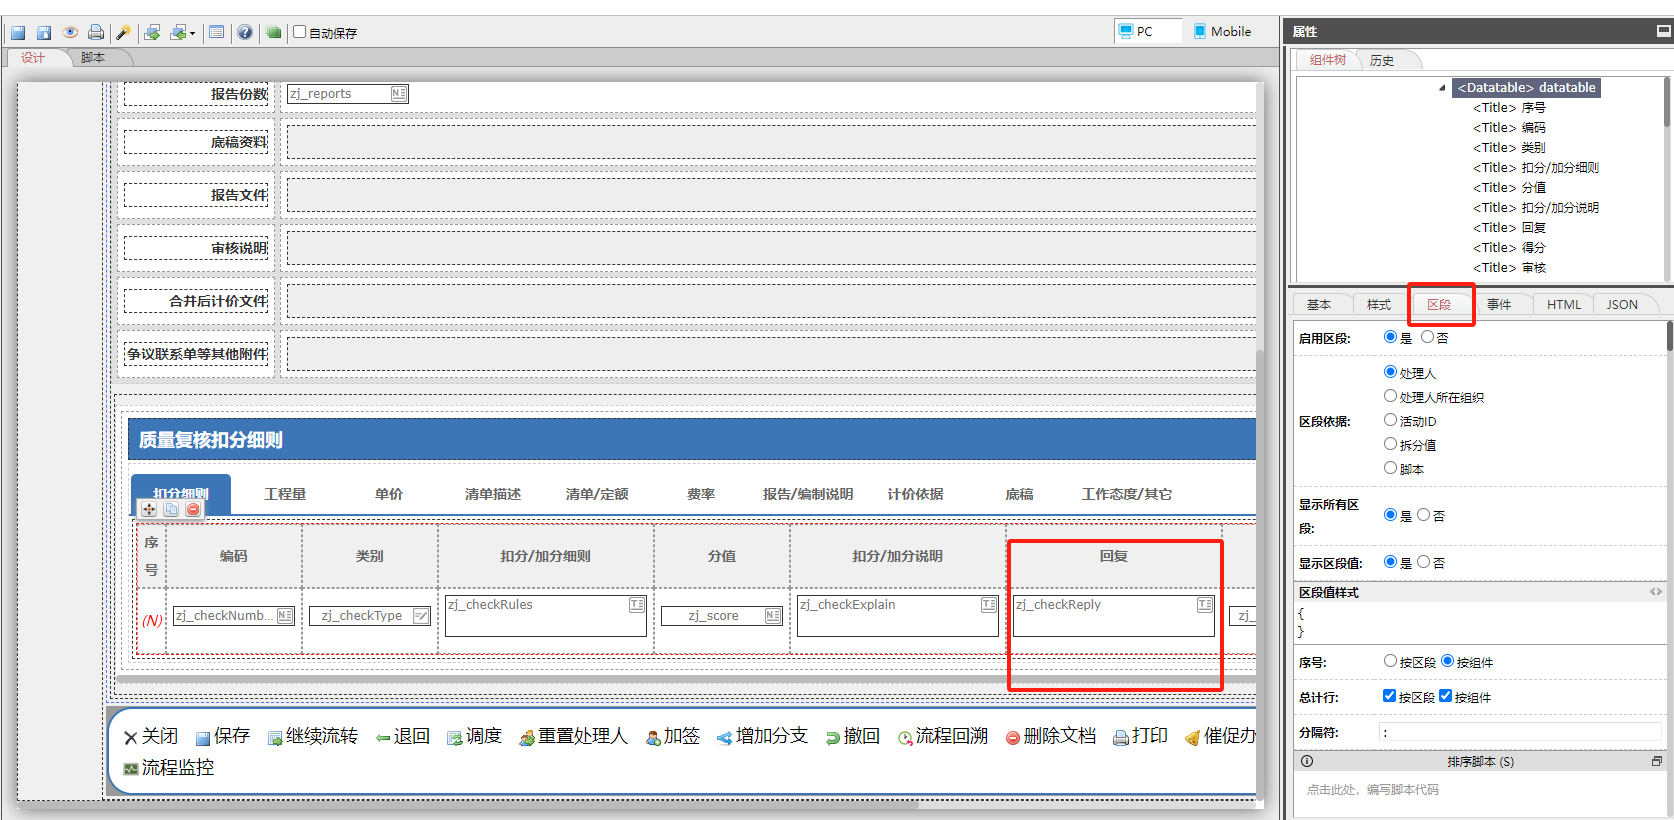Screen dimensions: 1674x820
Task: Uncheck 按组件 checkbox for 总计行
Action: click(x=1445, y=696)
